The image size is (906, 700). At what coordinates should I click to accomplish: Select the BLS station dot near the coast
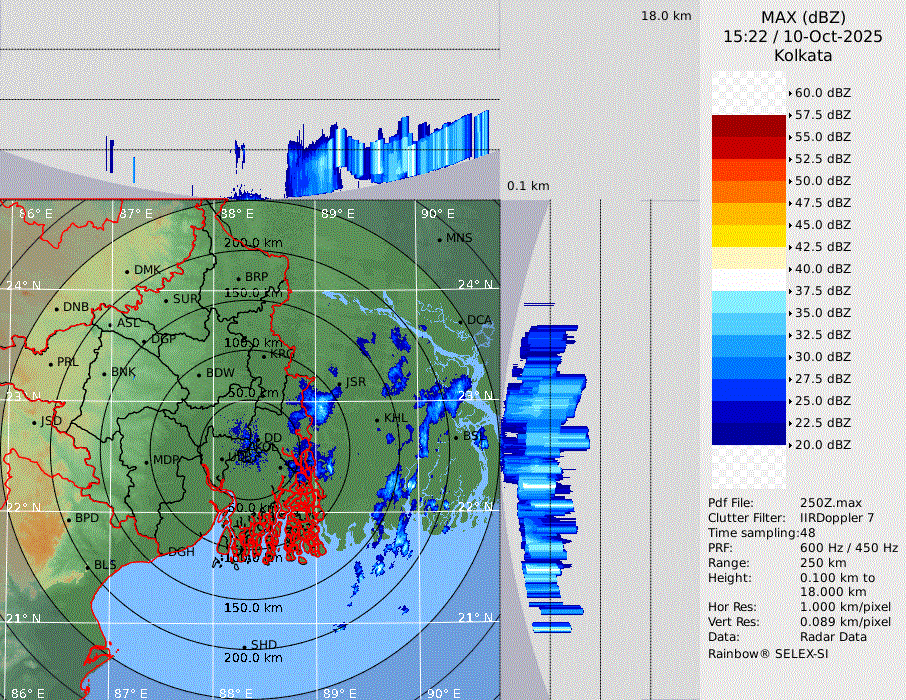88,566
